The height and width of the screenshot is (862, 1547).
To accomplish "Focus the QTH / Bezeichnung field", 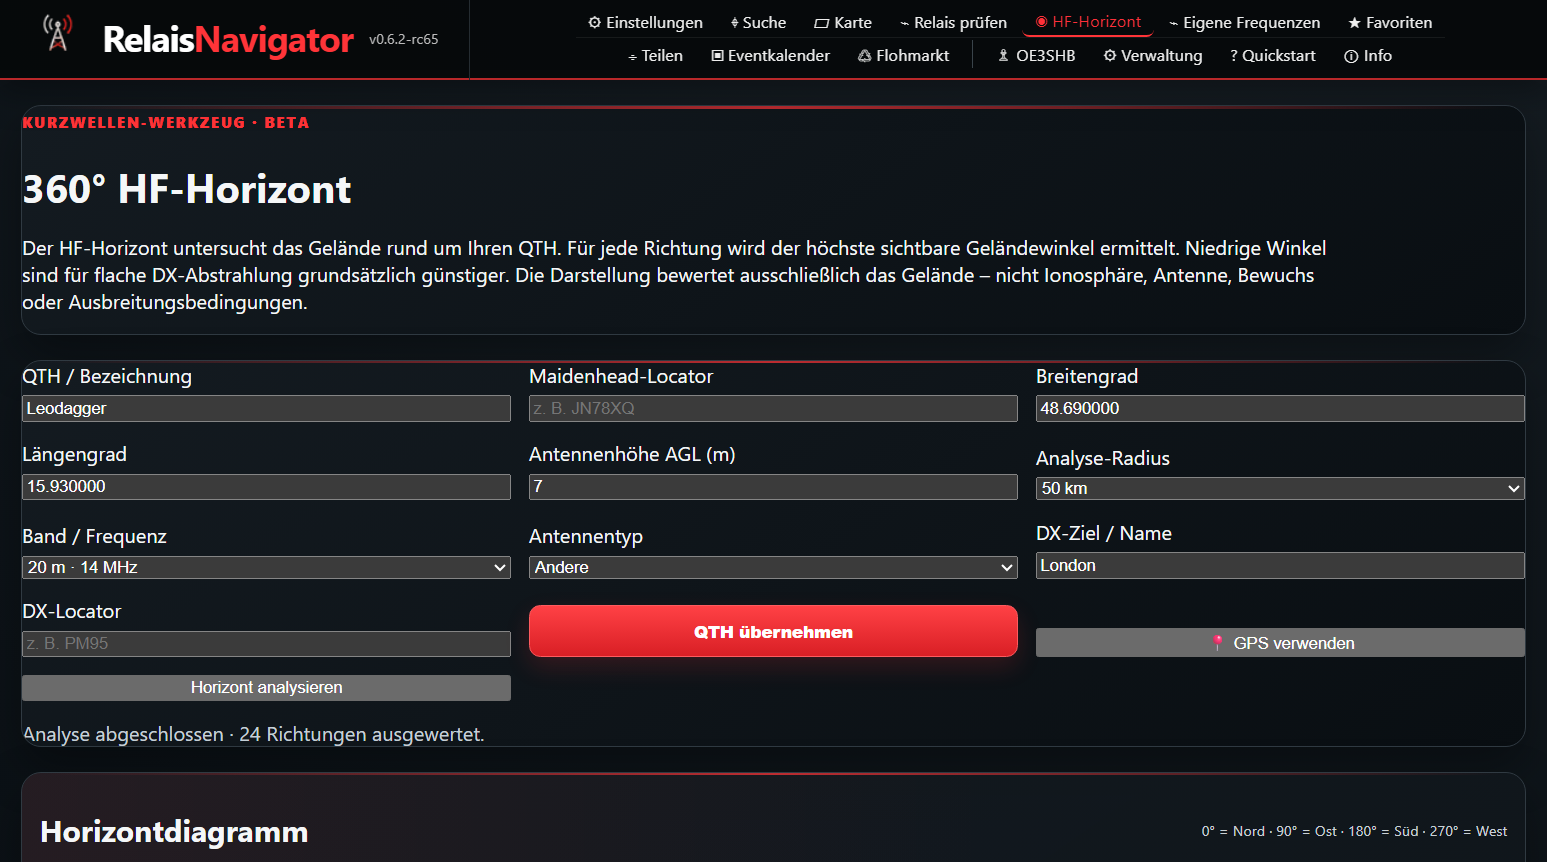I will (x=266, y=408).
